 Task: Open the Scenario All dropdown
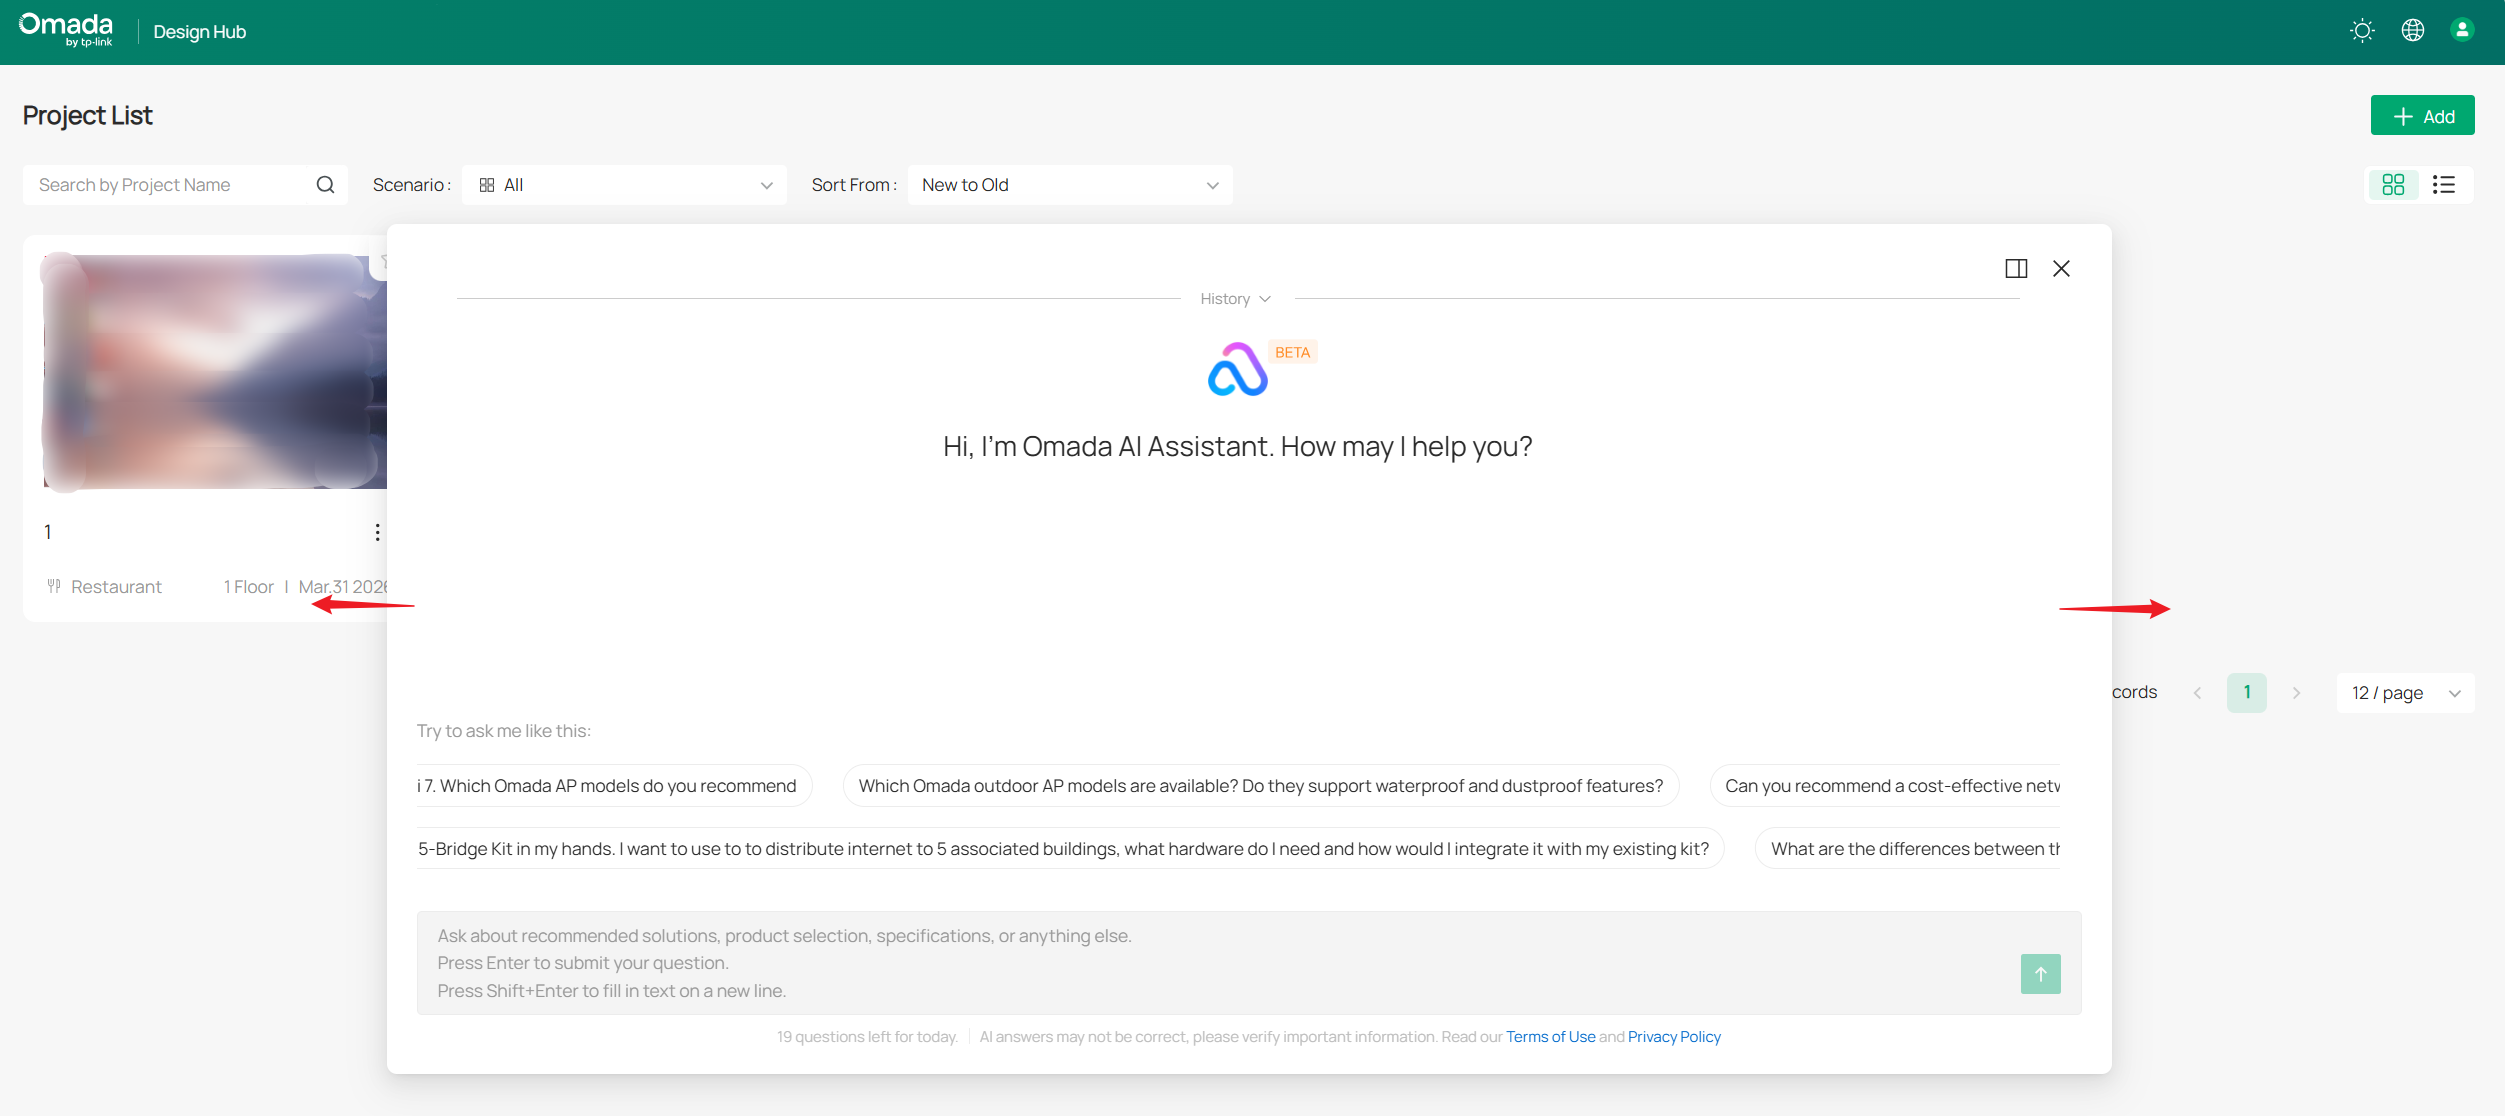625,185
